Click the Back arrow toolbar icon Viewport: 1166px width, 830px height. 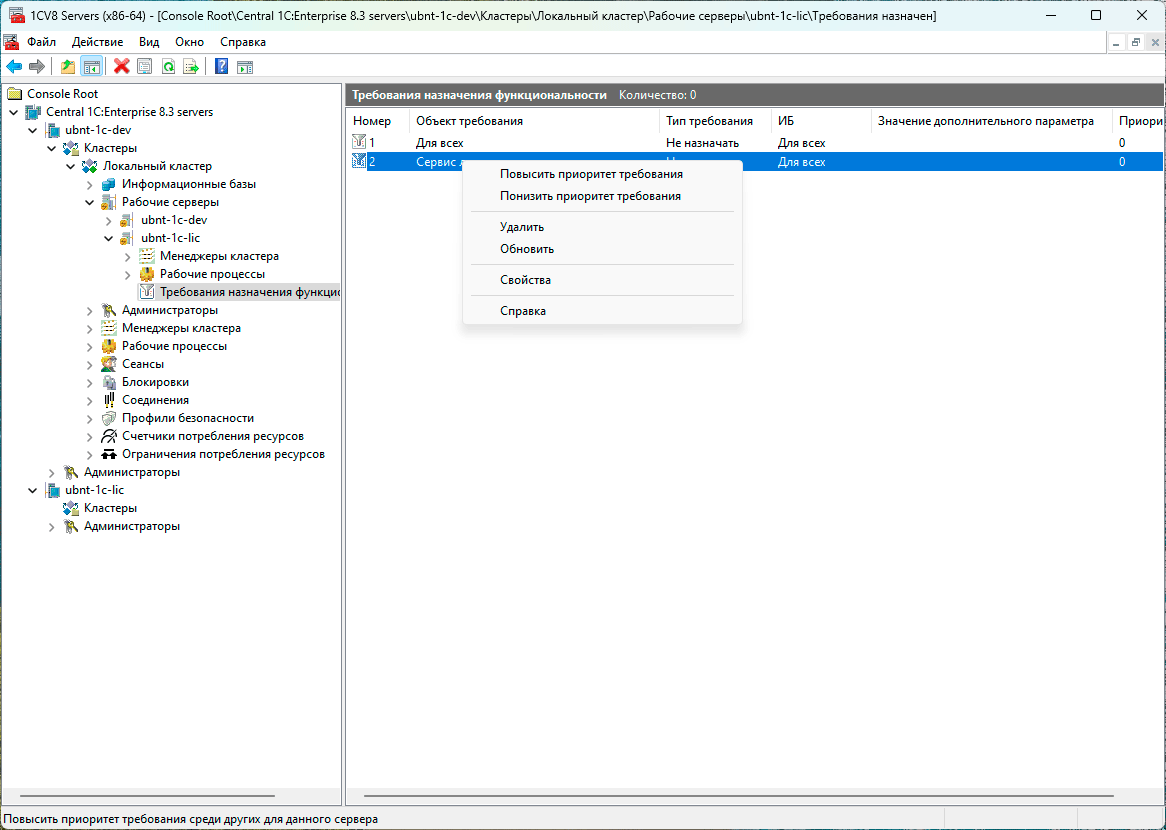click(x=14, y=67)
